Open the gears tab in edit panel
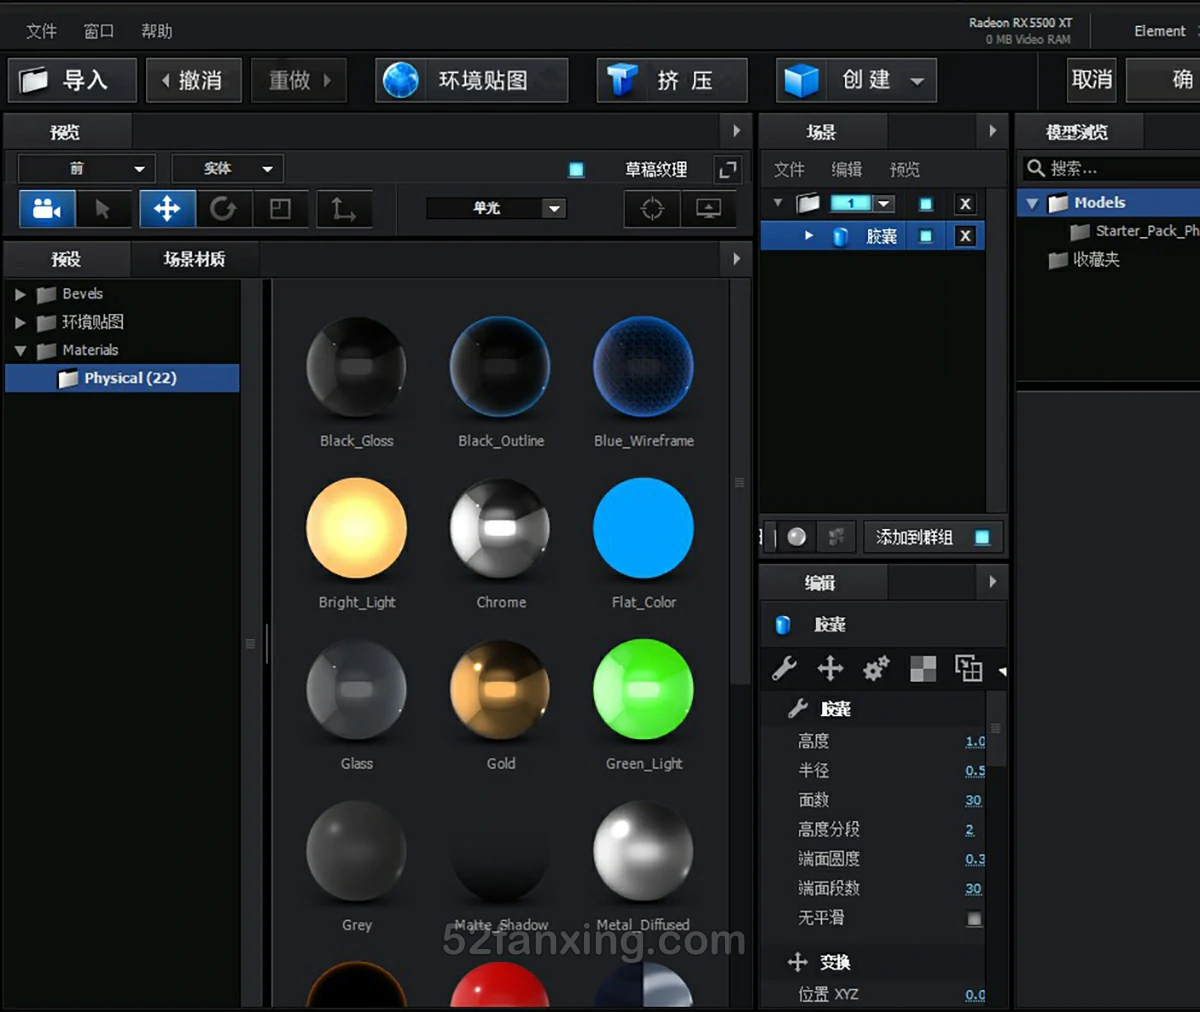 tap(876, 668)
